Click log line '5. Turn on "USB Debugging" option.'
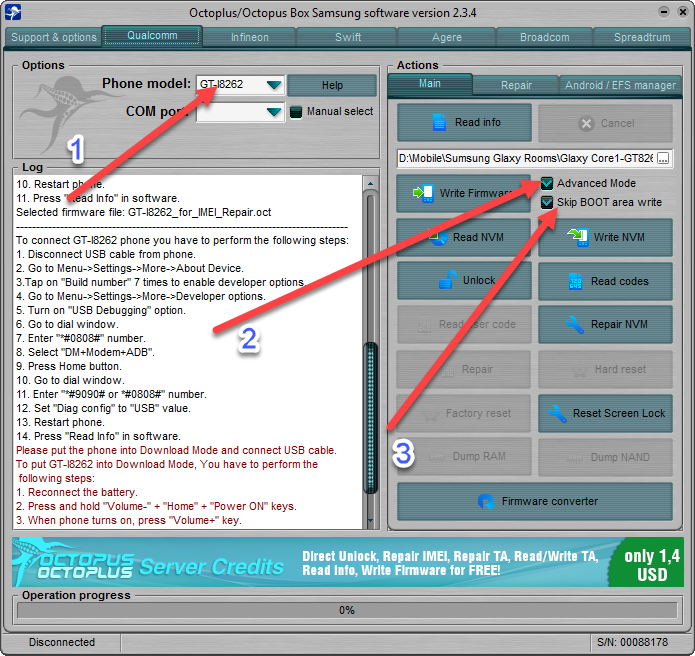The image size is (695, 656). 101,310
